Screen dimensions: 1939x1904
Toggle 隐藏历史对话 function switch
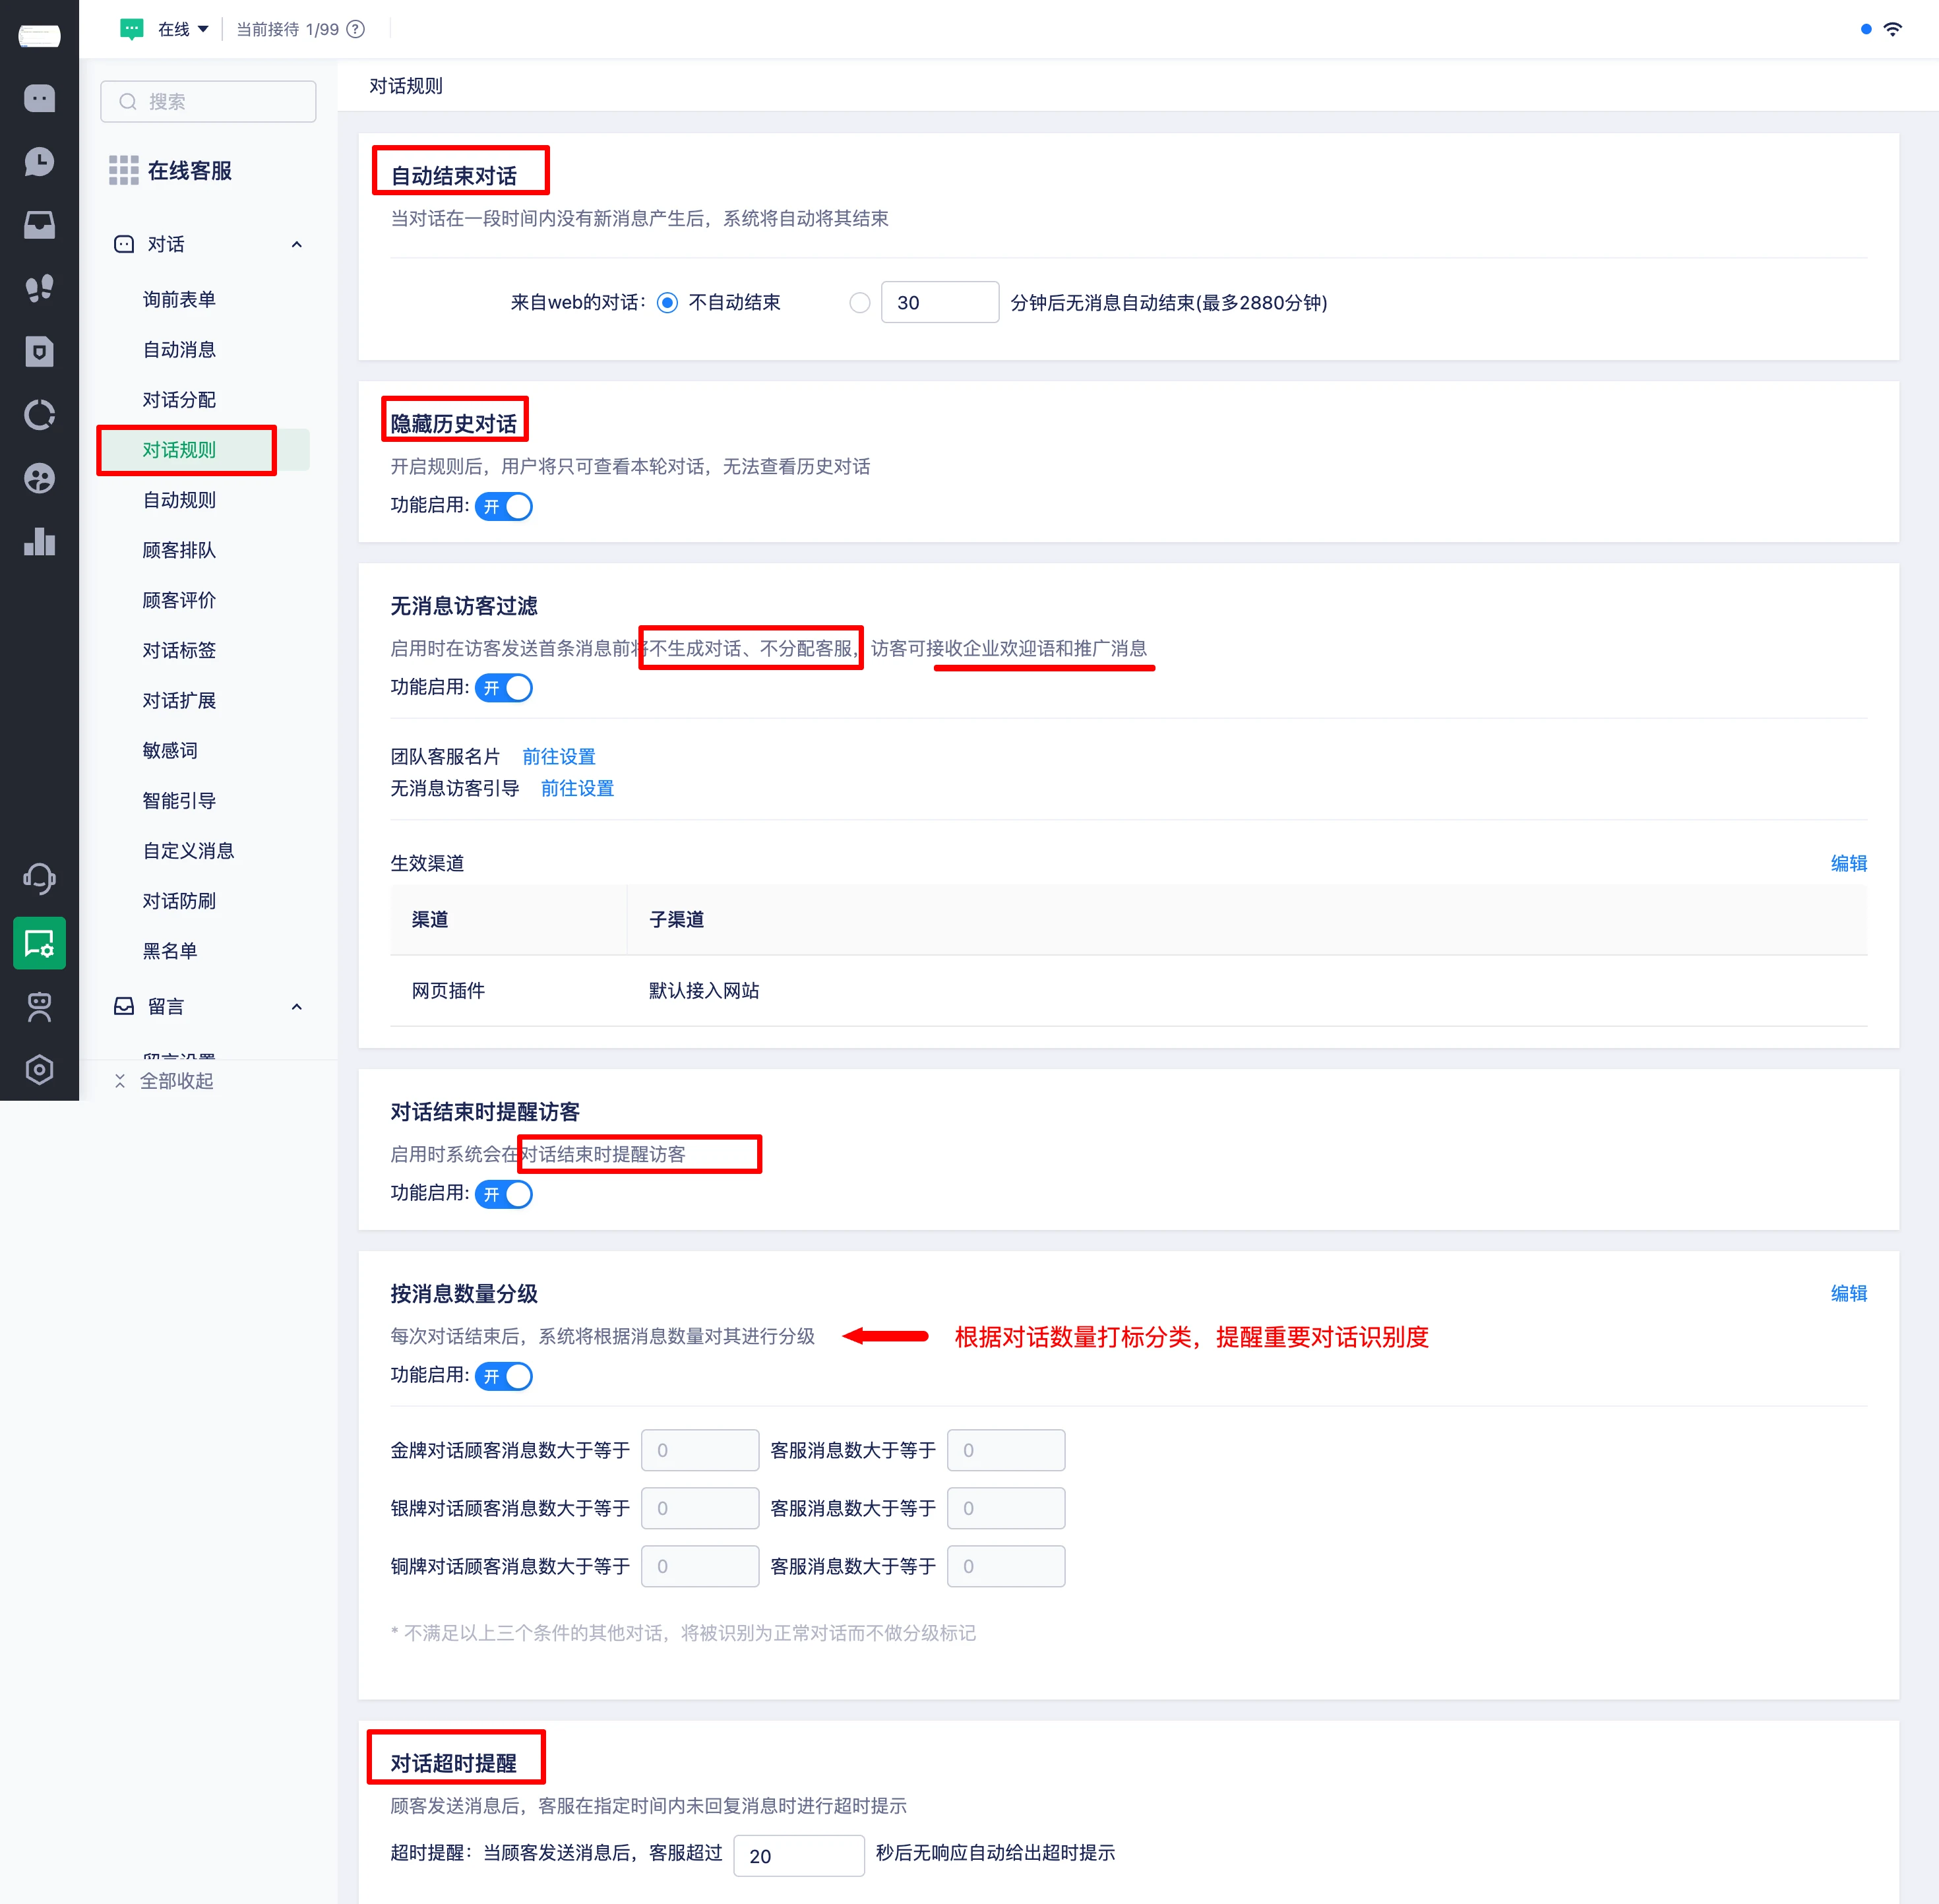point(504,506)
